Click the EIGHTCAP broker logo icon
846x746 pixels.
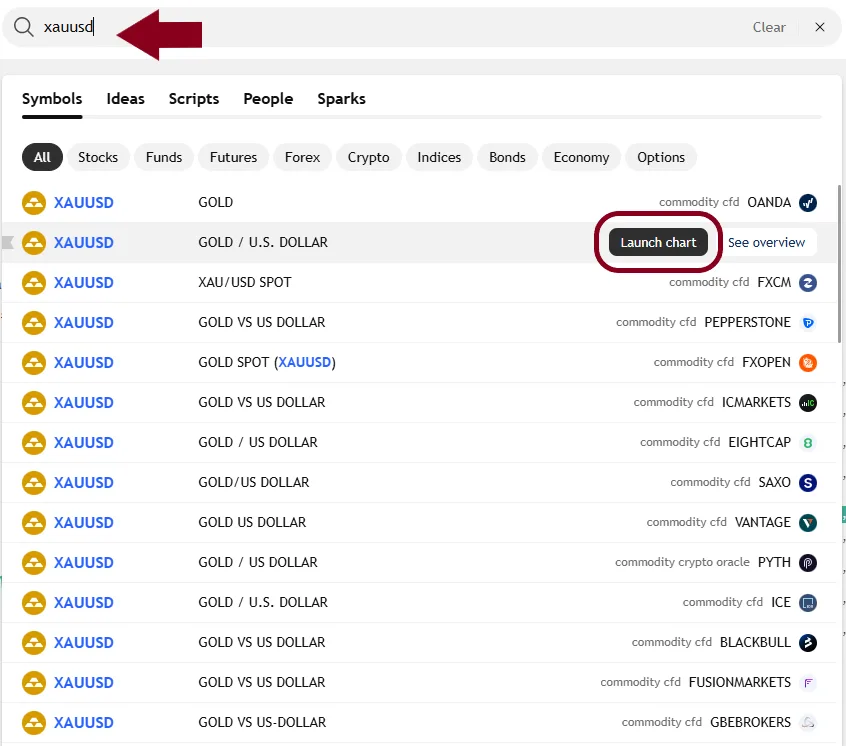click(808, 443)
